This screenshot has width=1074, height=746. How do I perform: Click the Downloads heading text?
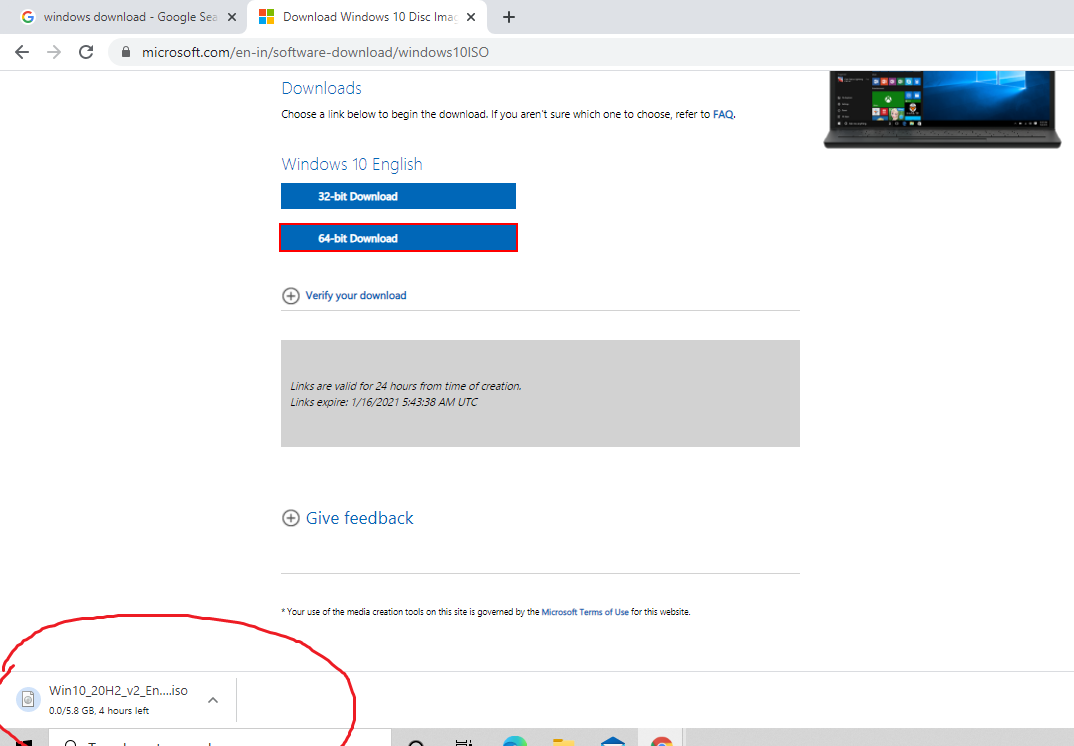tap(321, 88)
